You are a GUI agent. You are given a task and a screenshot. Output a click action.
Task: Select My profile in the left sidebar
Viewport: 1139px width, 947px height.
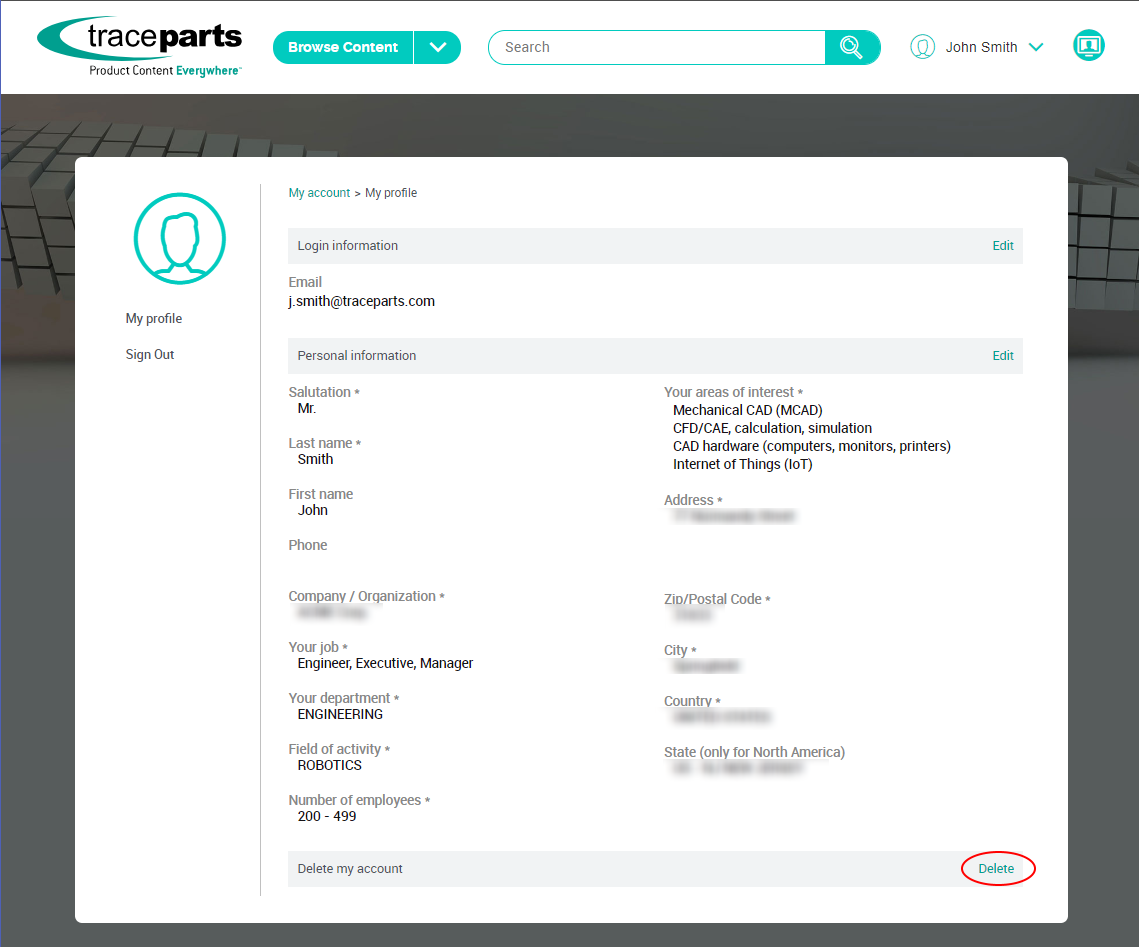[x=154, y=319]
